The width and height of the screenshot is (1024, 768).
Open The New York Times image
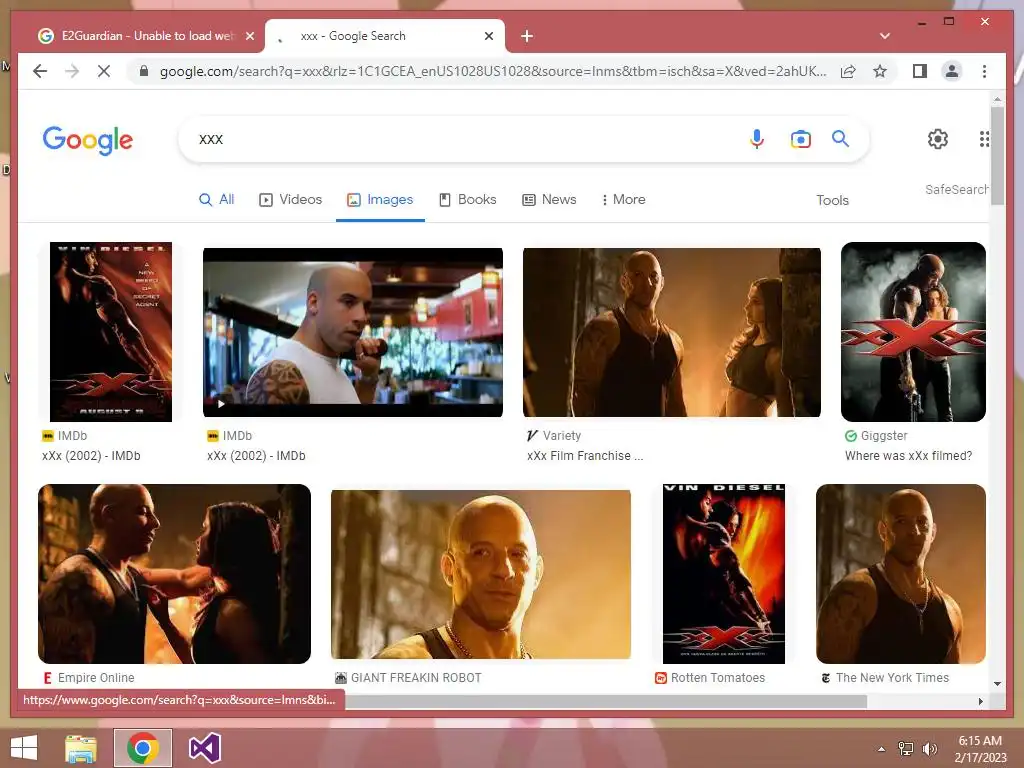(901, 574)
